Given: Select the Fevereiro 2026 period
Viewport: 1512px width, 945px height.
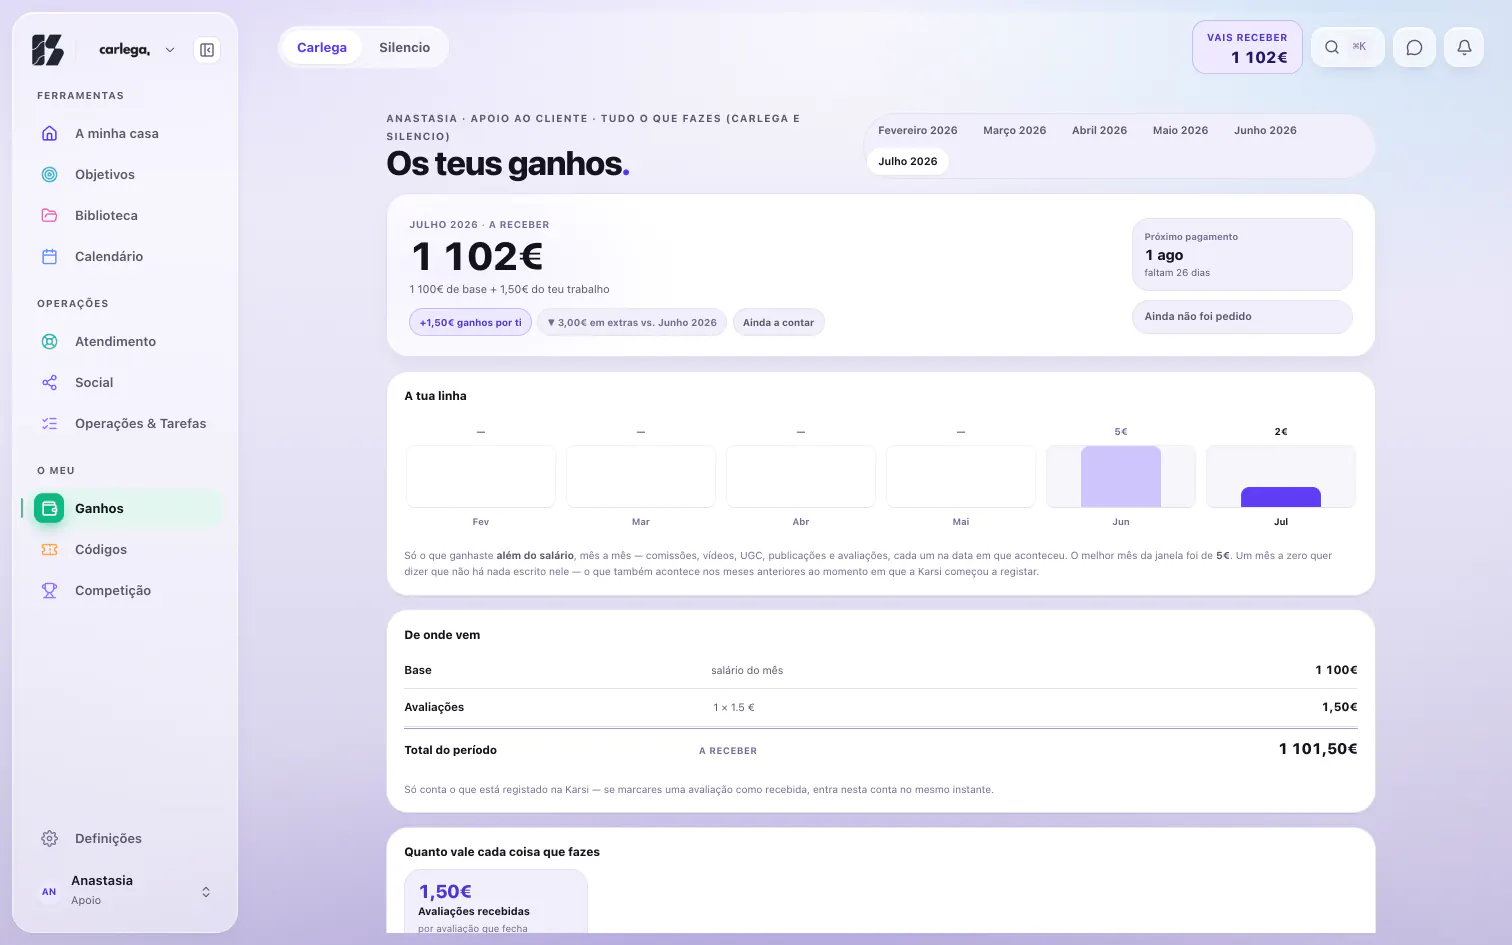Looking at the screenshot, I should point(917,130).
